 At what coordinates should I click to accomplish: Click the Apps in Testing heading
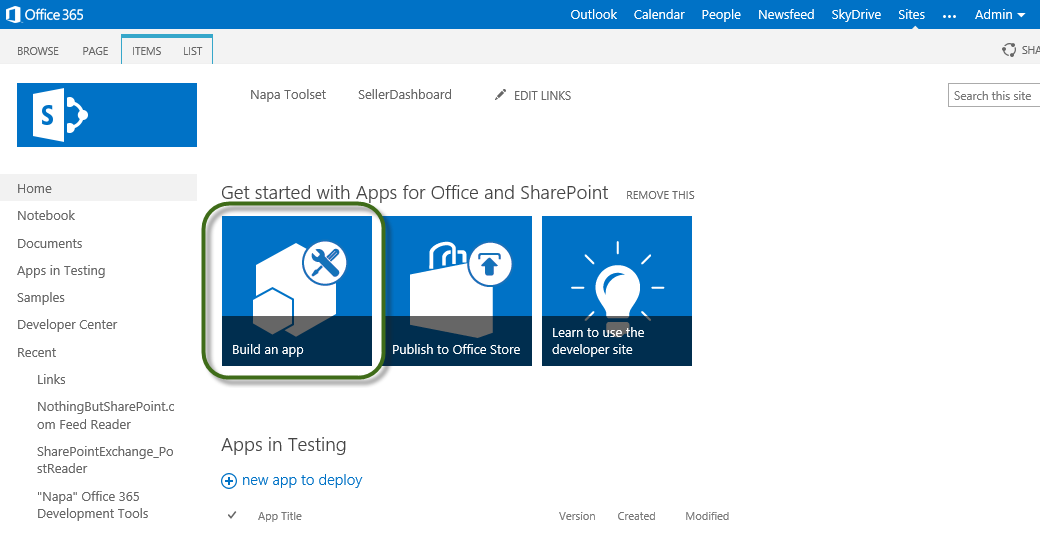click(x=283, y=445)
